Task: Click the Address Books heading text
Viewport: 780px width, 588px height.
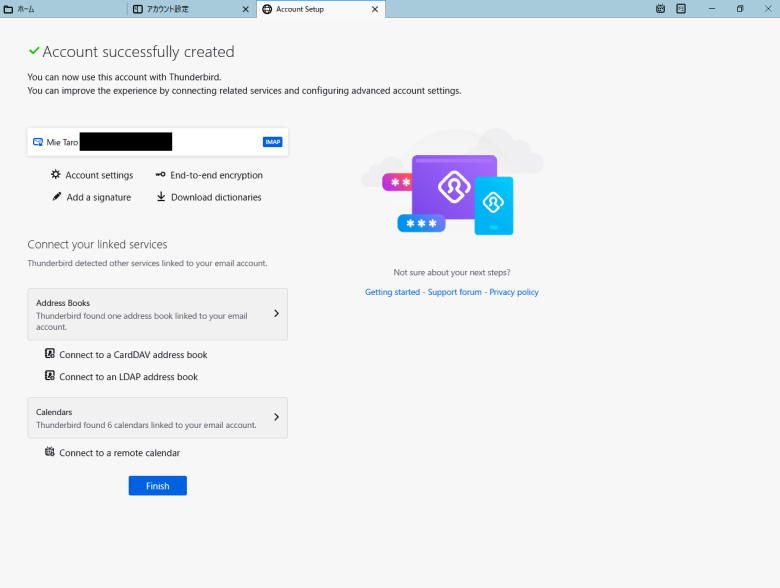Action: point(63,303)
